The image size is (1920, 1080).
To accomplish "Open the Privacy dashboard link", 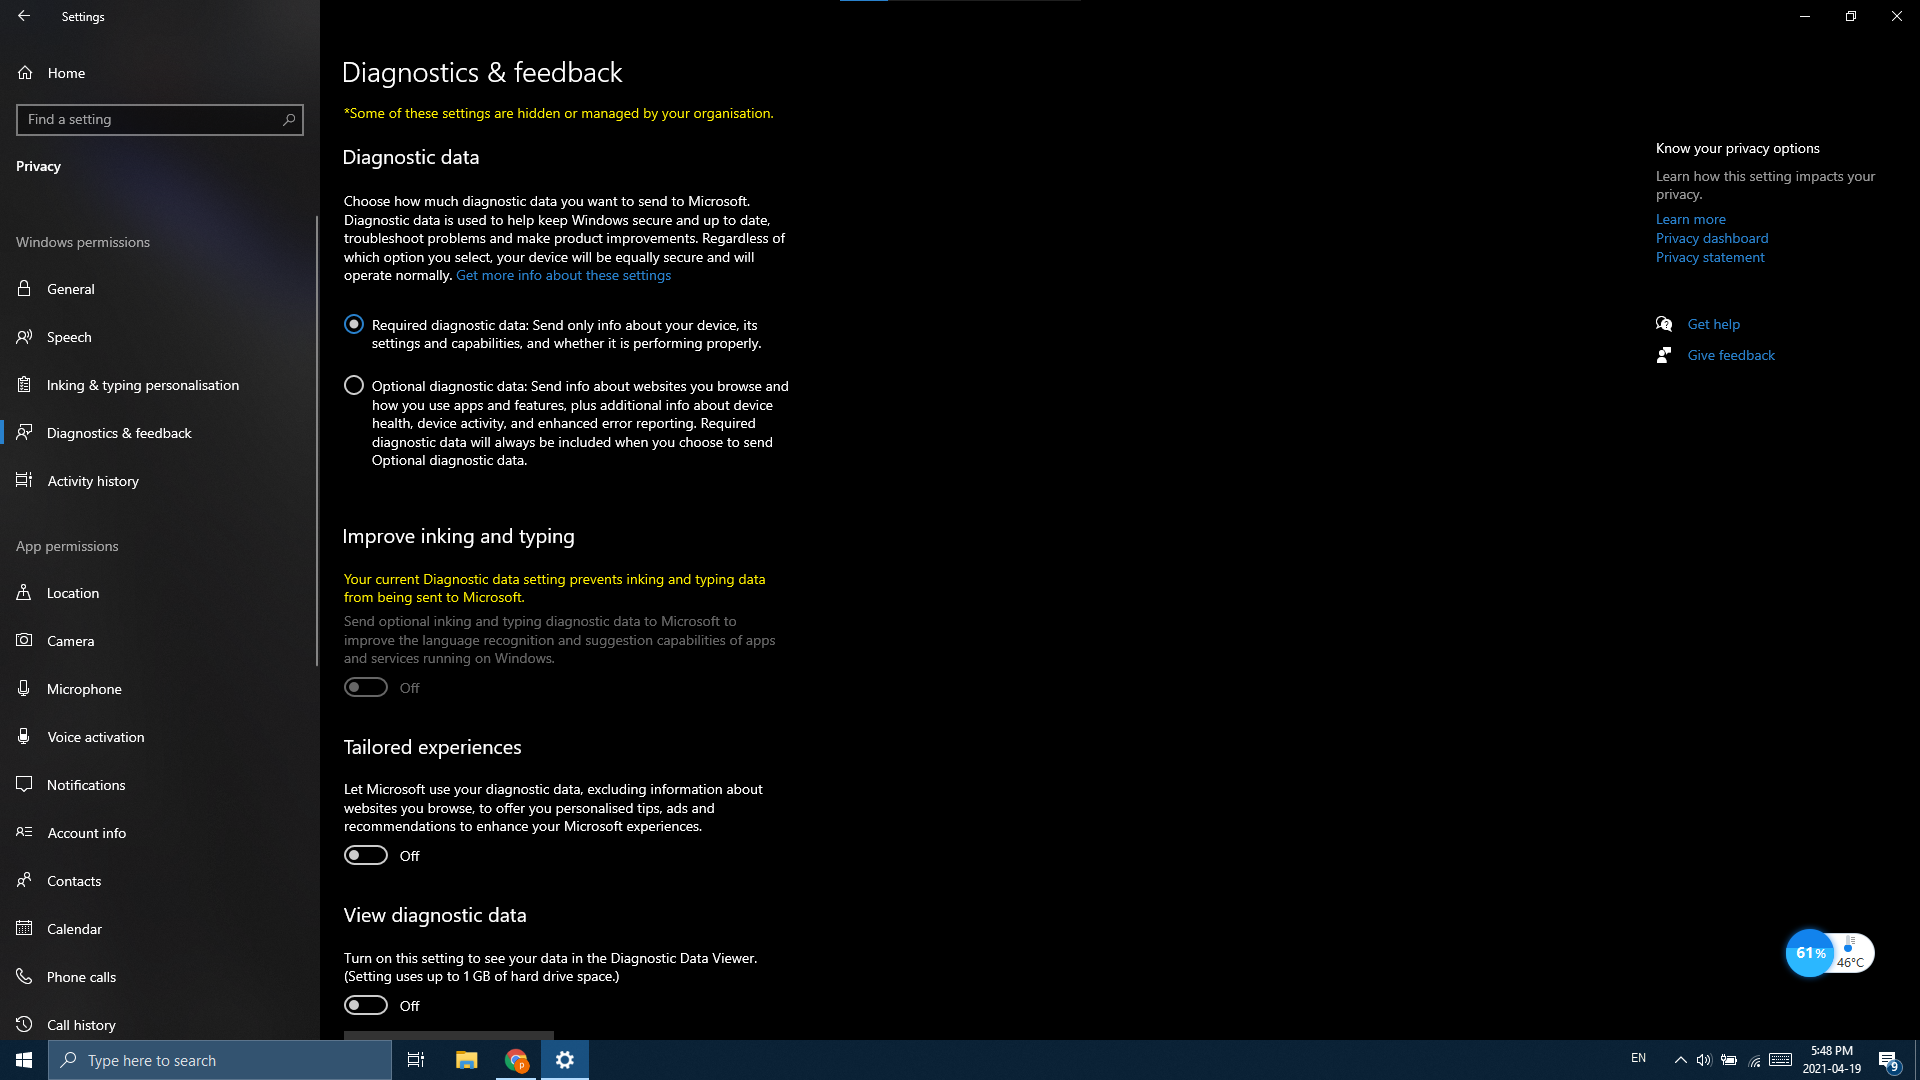I will 1711,238.
